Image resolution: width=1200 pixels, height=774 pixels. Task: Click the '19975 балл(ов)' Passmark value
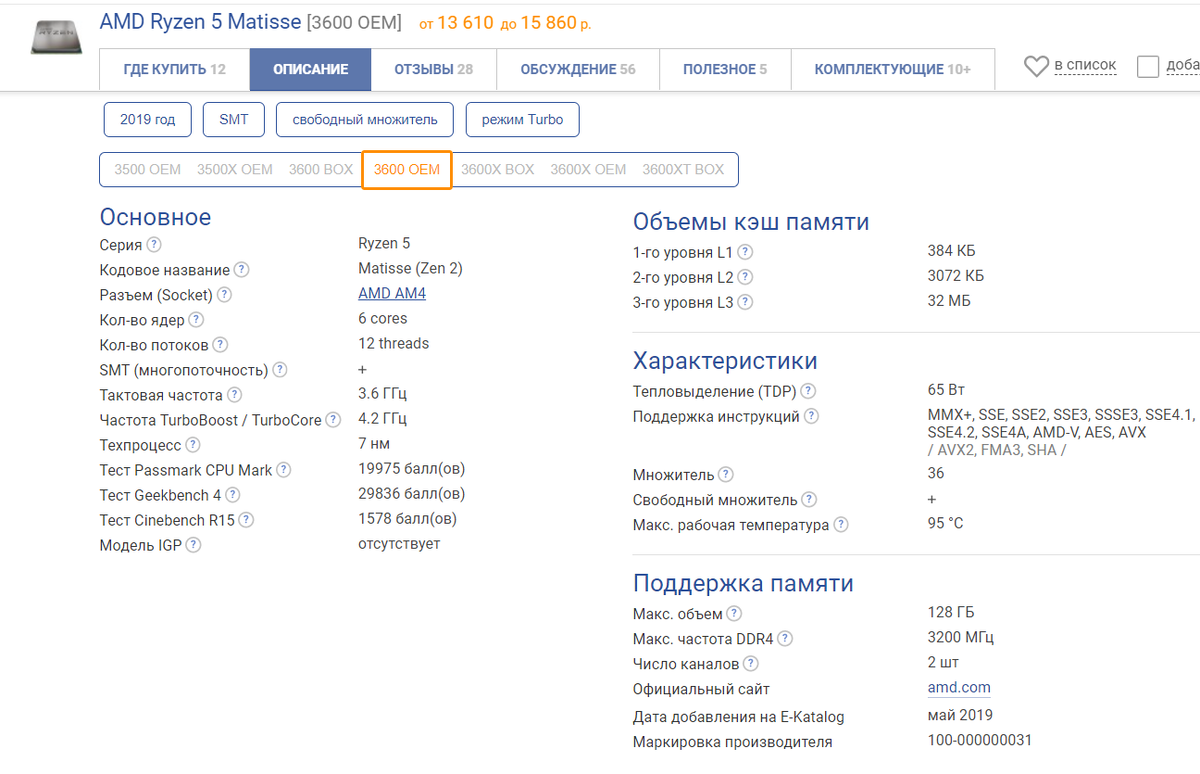(x=412, y=469)
